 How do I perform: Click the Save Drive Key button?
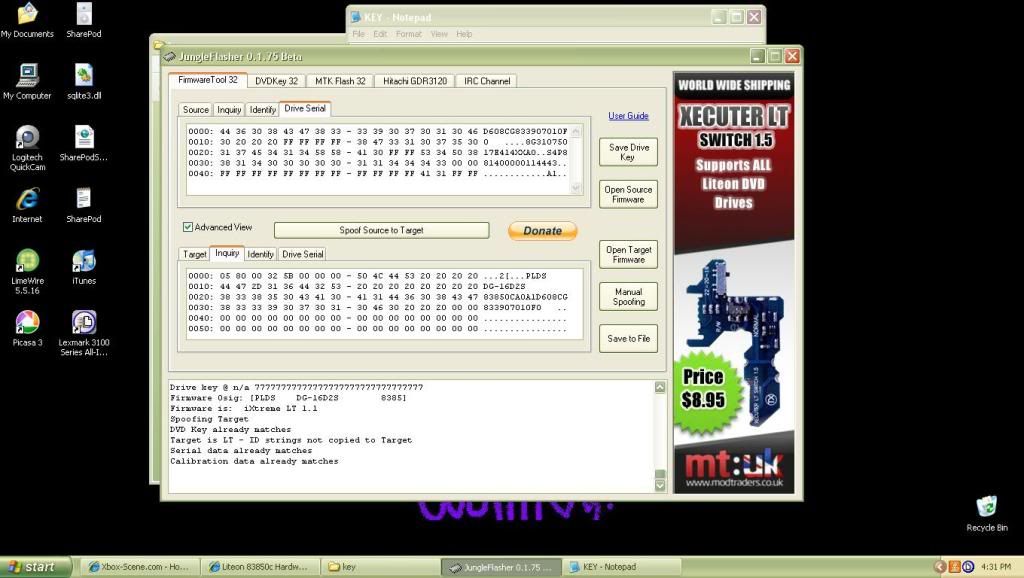tap(628, 152)
